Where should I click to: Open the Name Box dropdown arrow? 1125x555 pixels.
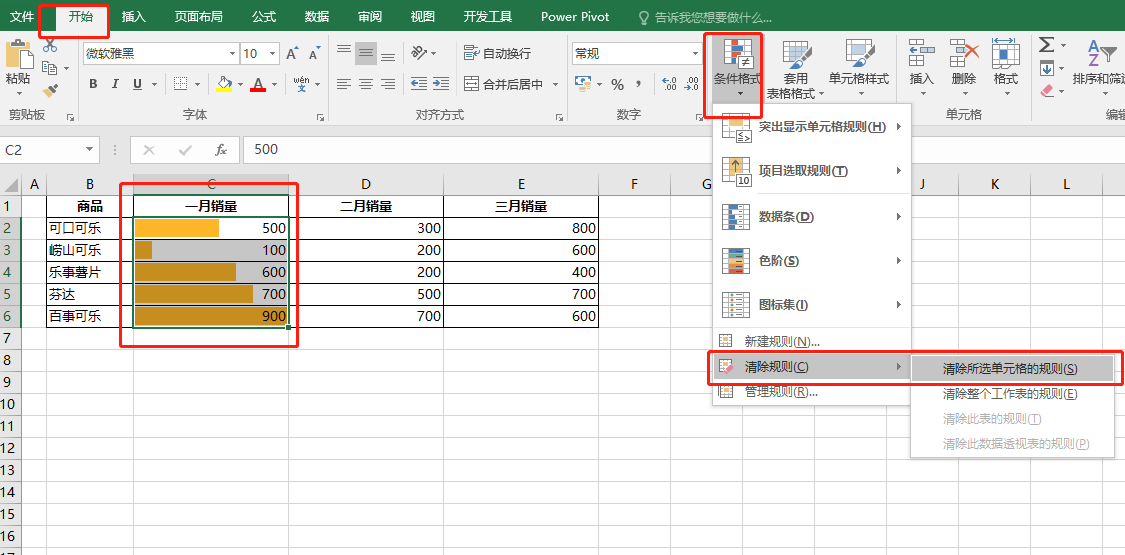[x=90, y=150]
